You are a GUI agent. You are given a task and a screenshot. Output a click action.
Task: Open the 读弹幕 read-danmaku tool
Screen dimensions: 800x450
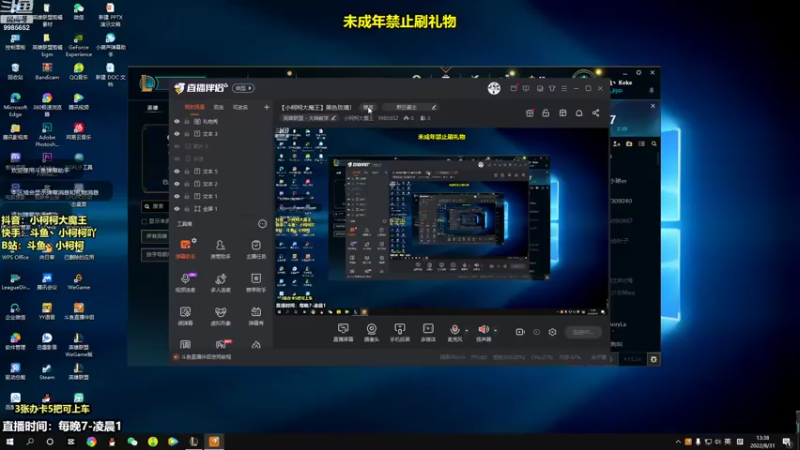185,315
